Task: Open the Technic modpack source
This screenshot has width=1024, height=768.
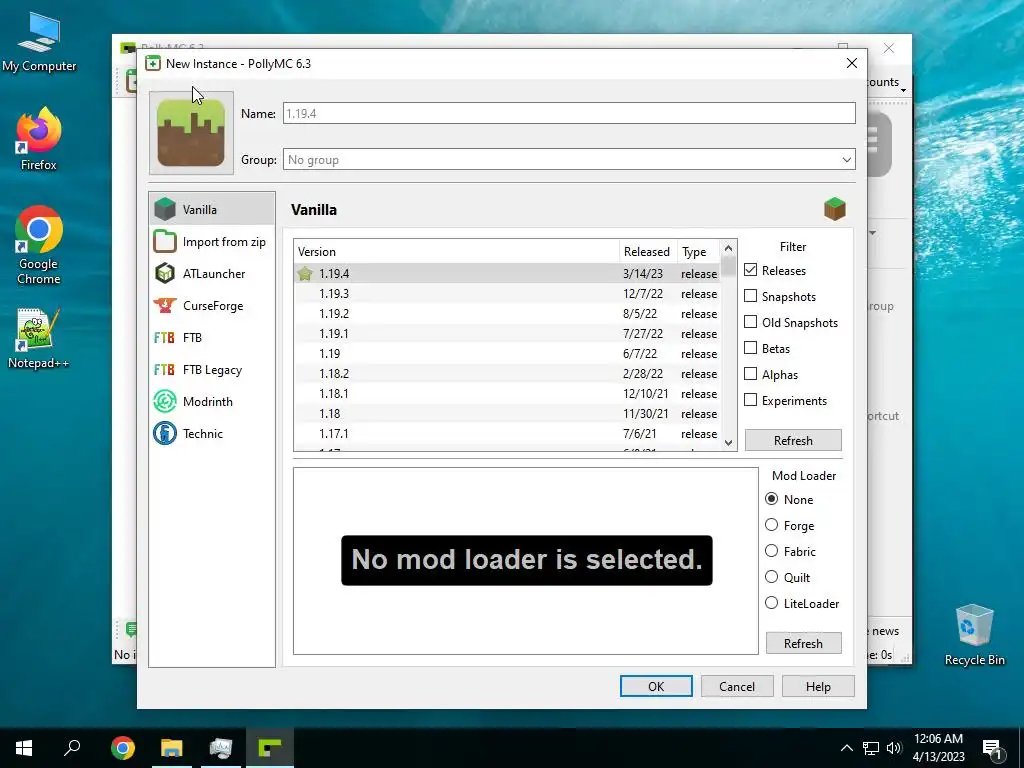Action: (x=212, y=434)
